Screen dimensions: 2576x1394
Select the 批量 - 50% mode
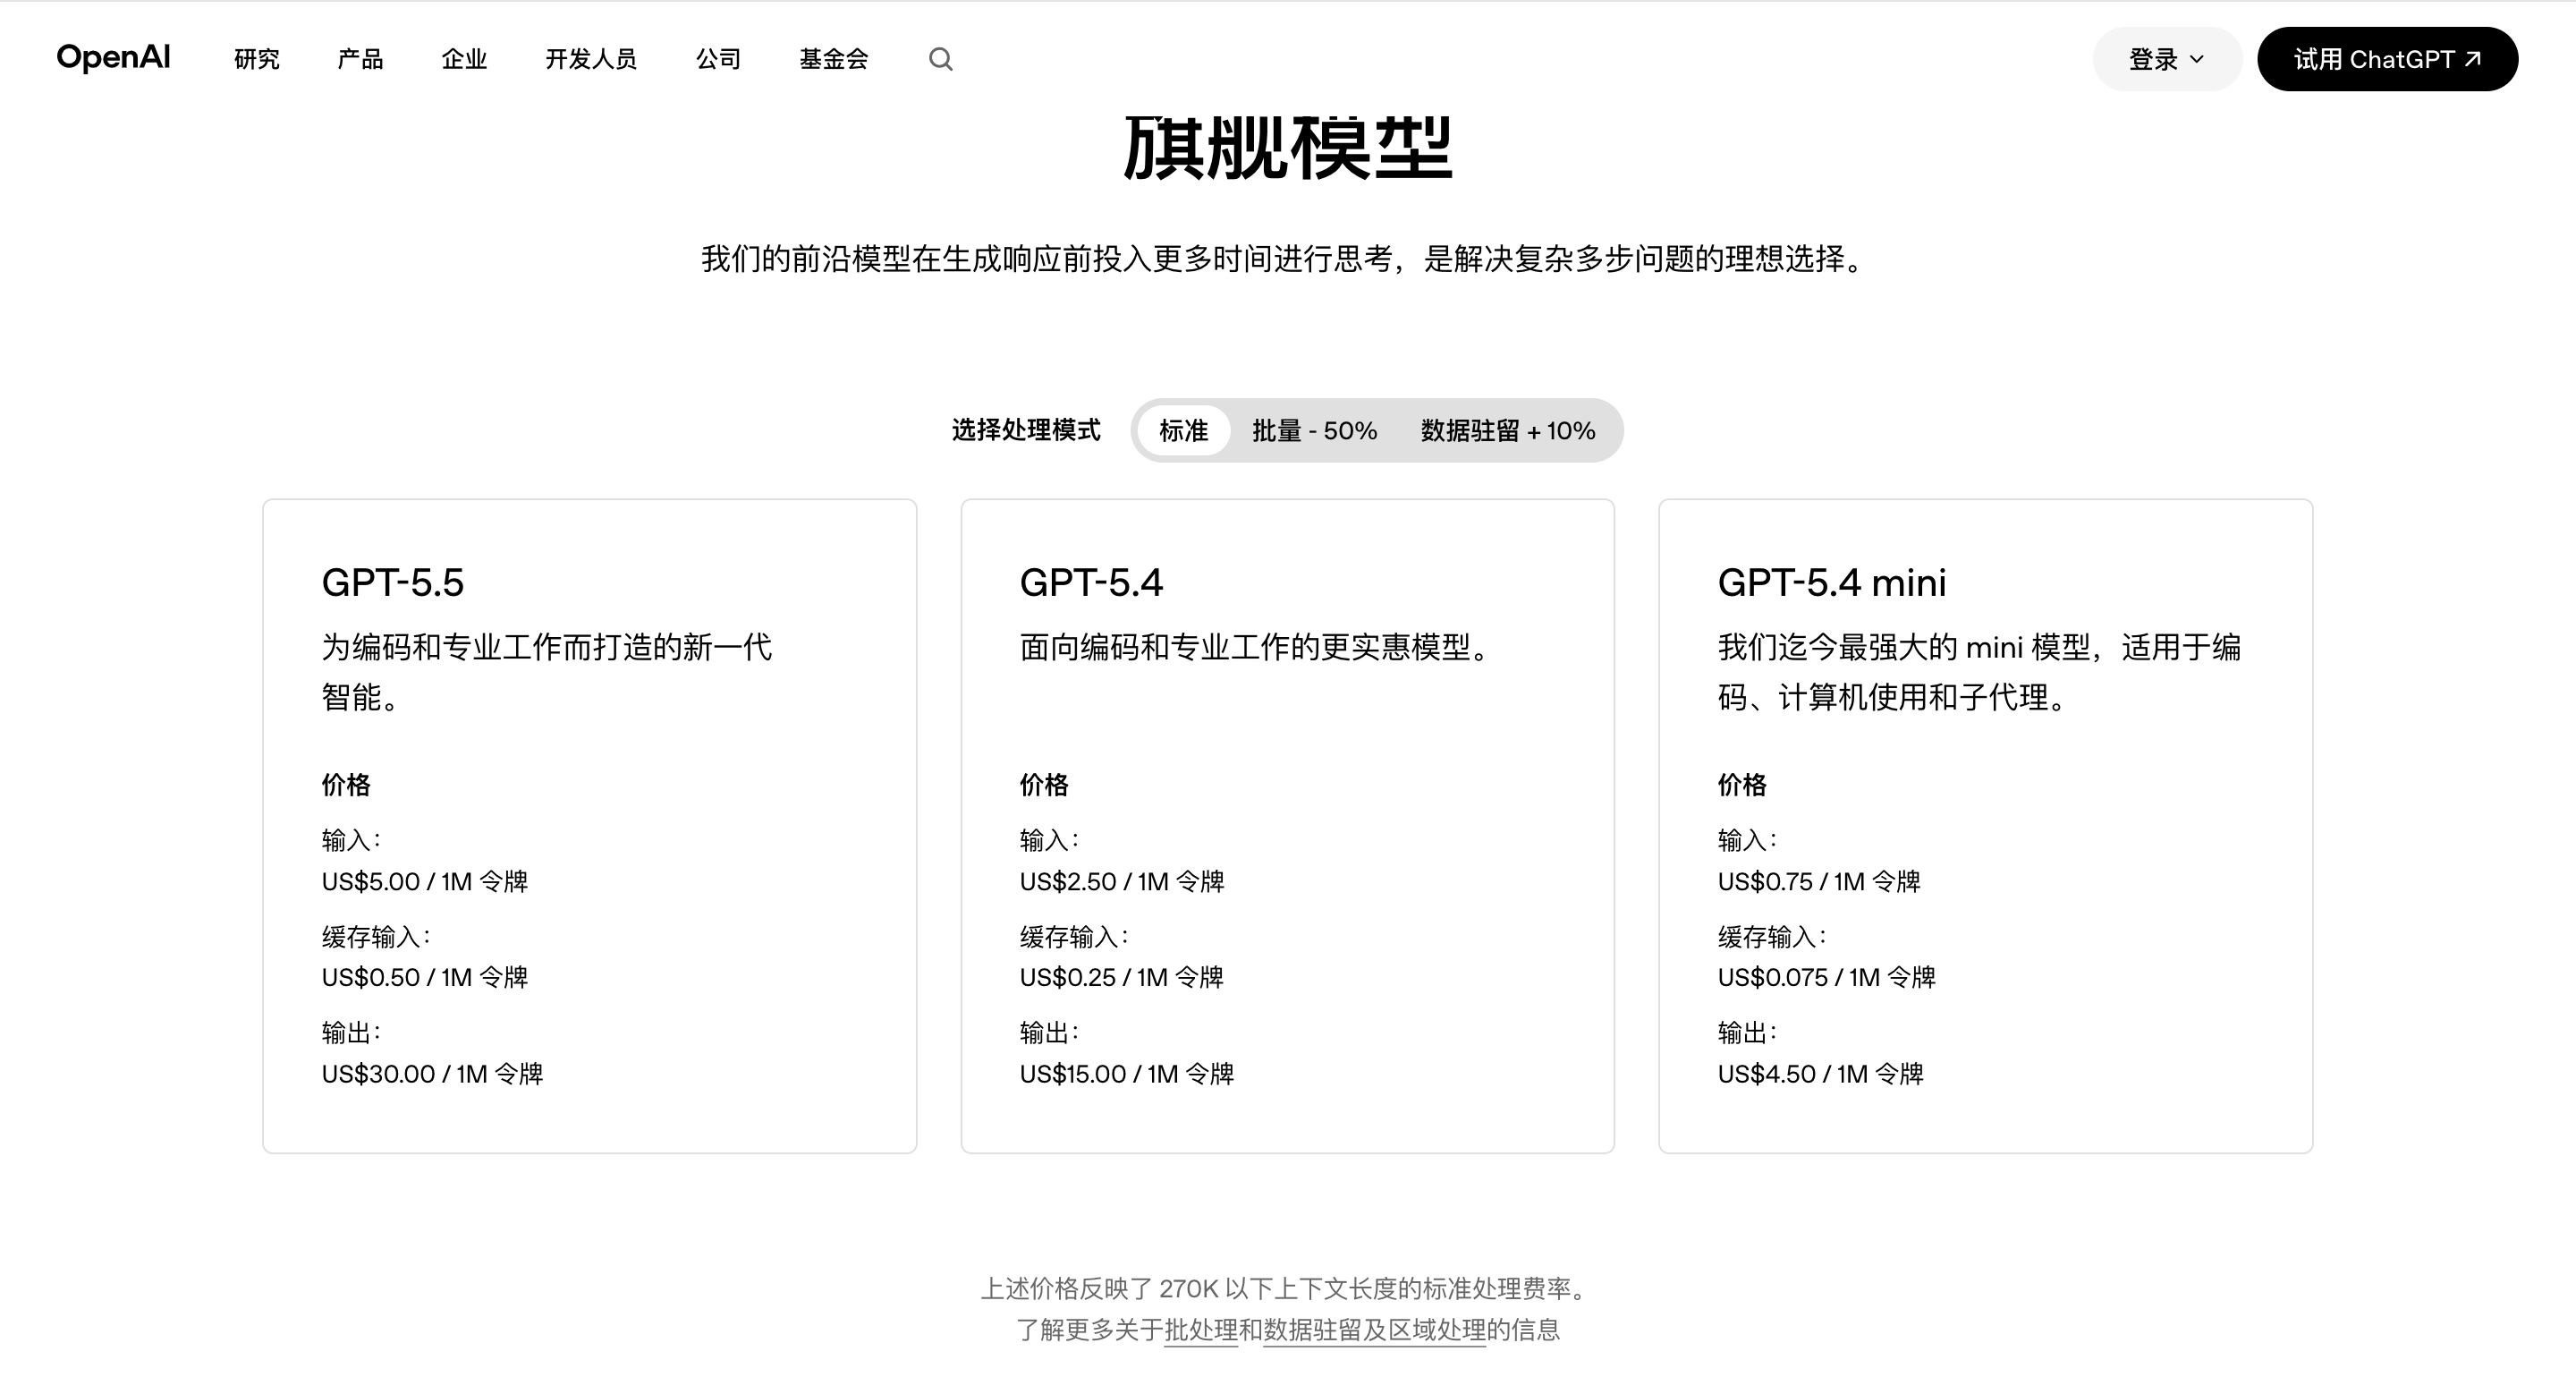point(1314,430)
